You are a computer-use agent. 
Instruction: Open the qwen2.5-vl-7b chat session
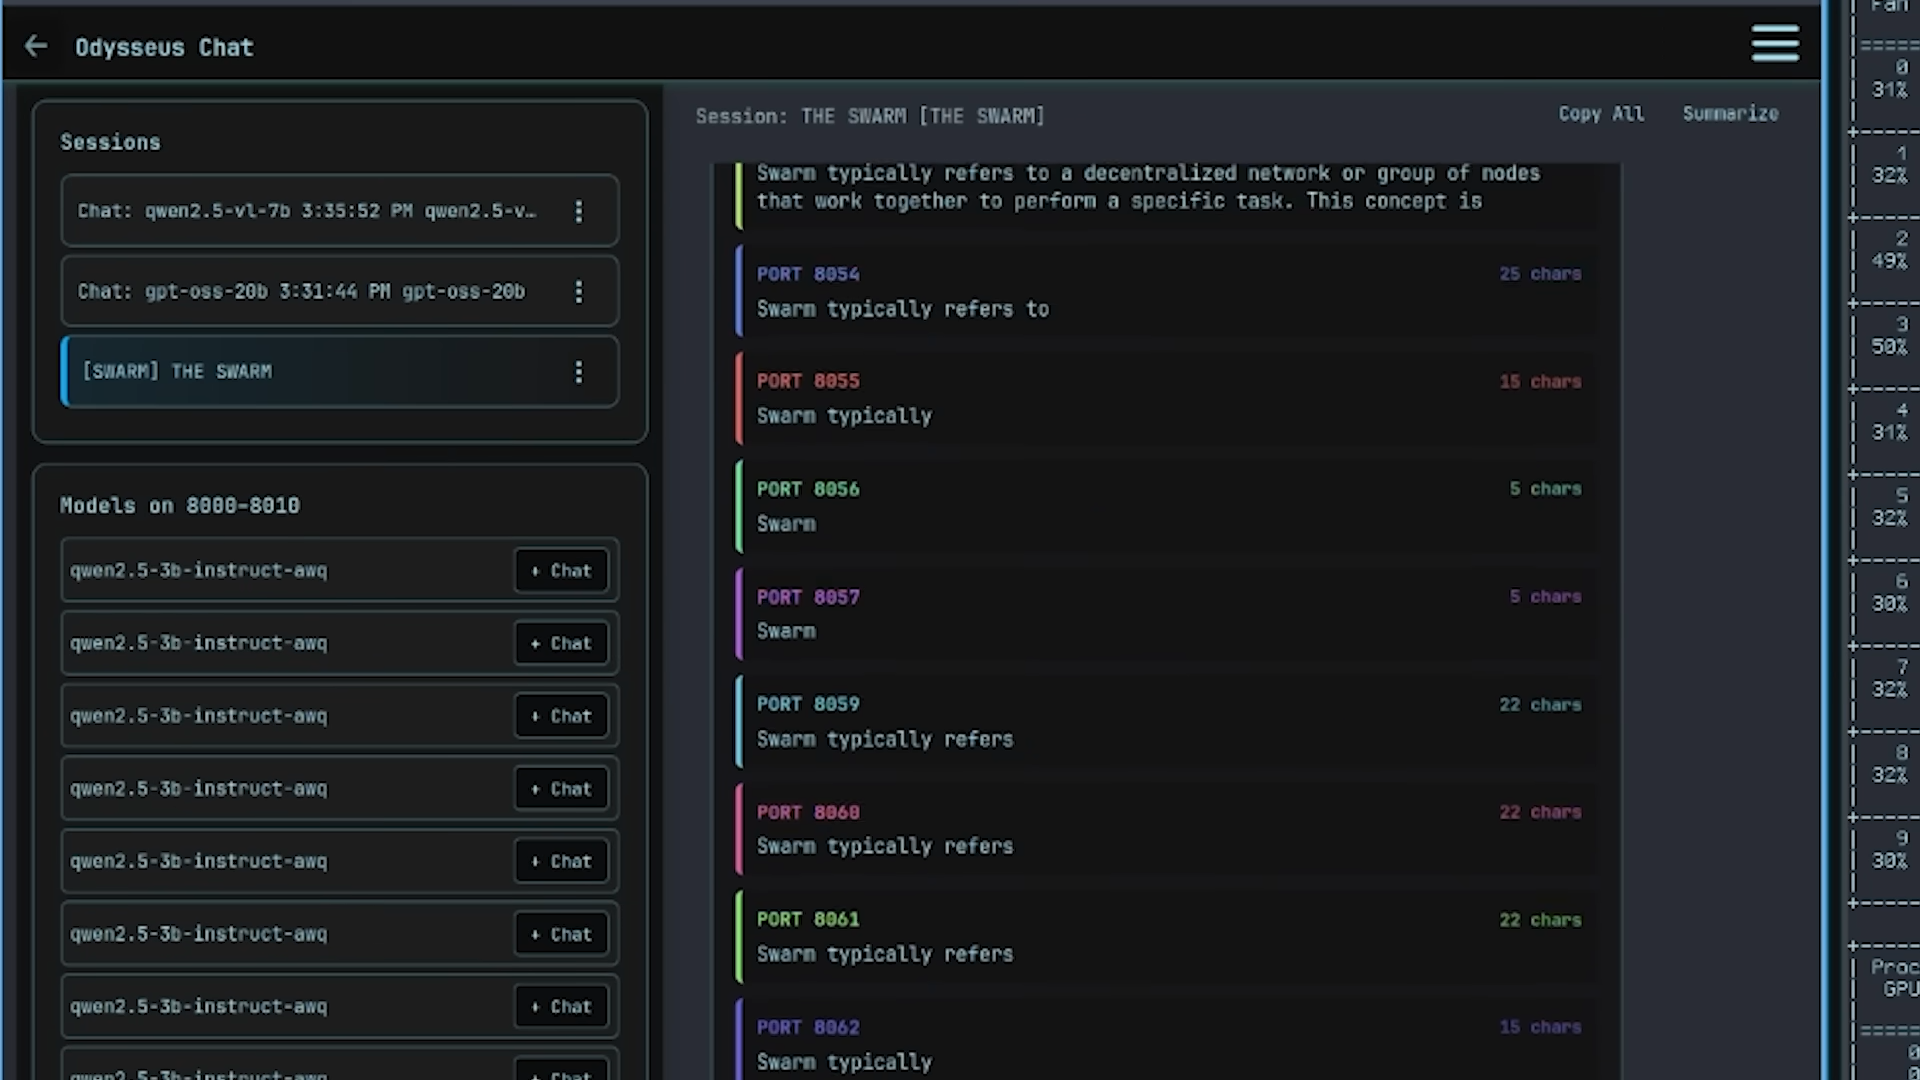pyautogui.click(x=300, y=211)
